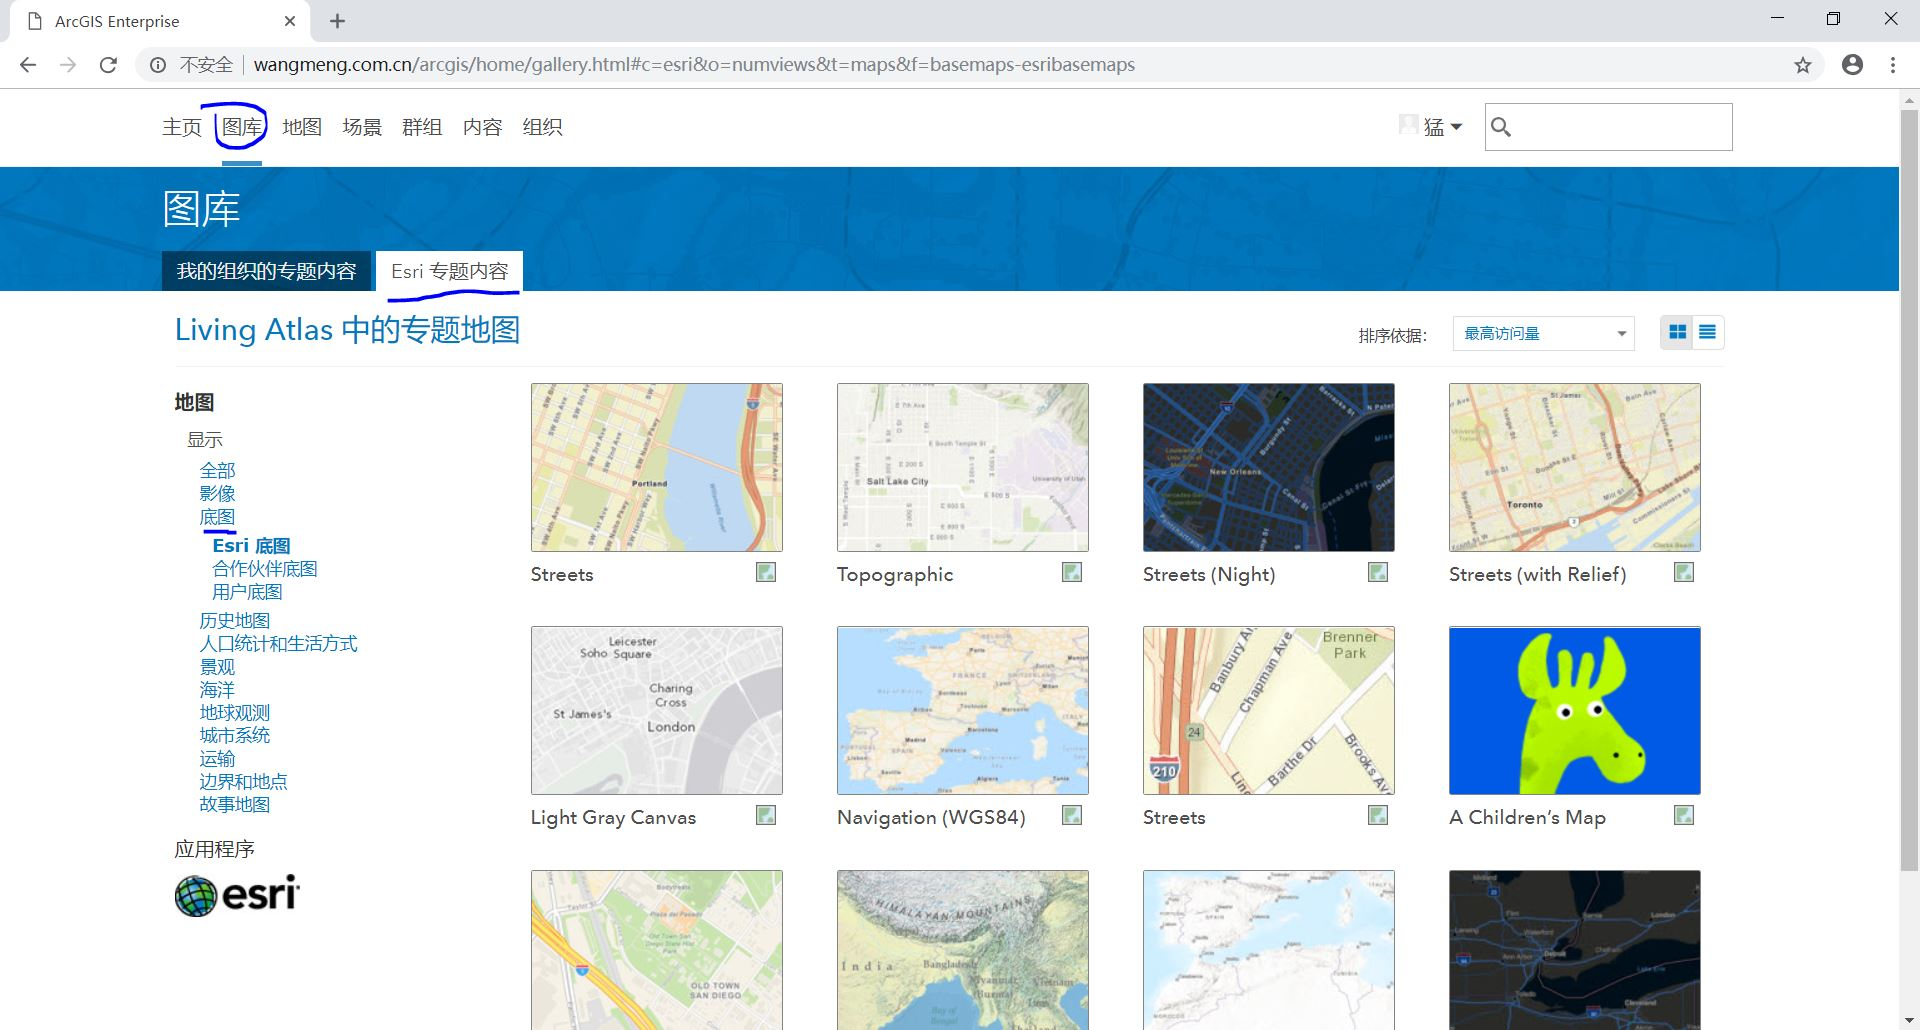Click the map-type icon beside the second-row Streets

click(x=1378, y=816)
